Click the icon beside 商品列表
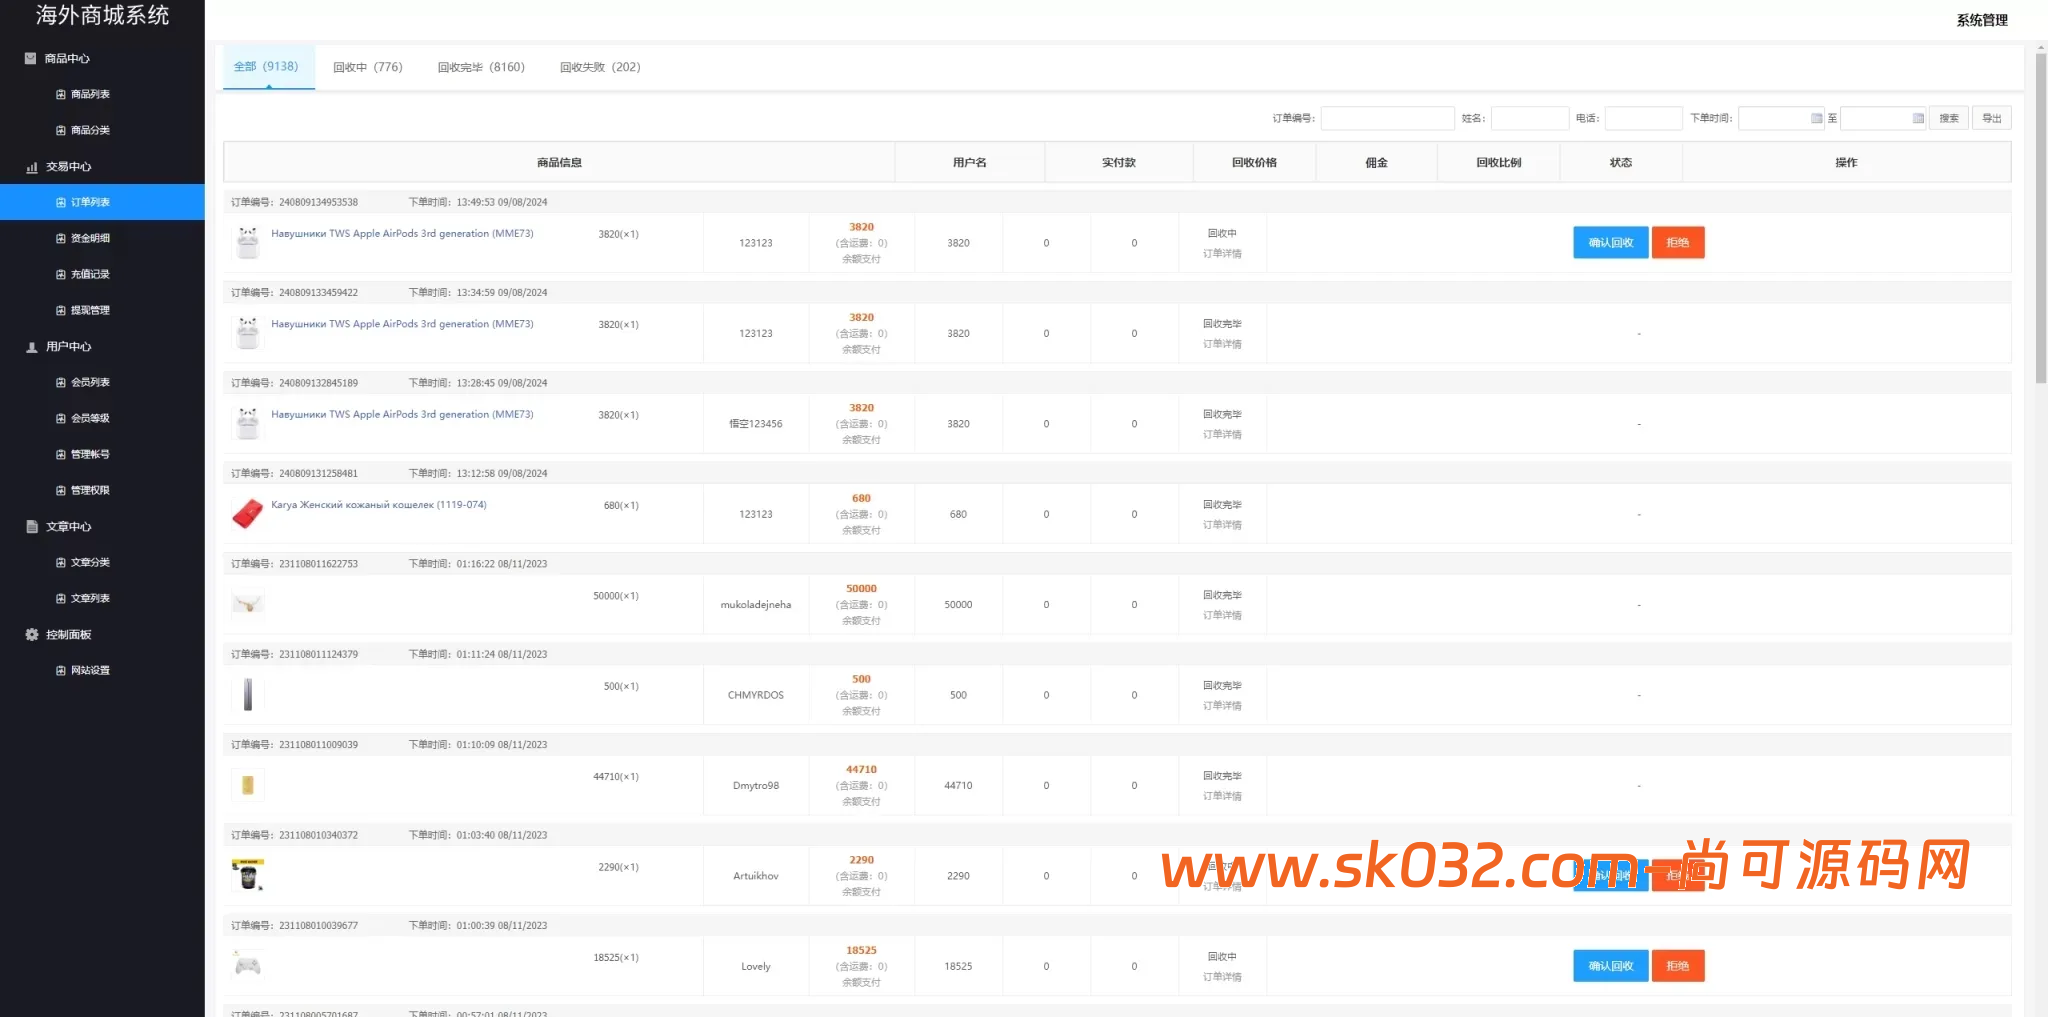2048x1017 pixels. 61,94
